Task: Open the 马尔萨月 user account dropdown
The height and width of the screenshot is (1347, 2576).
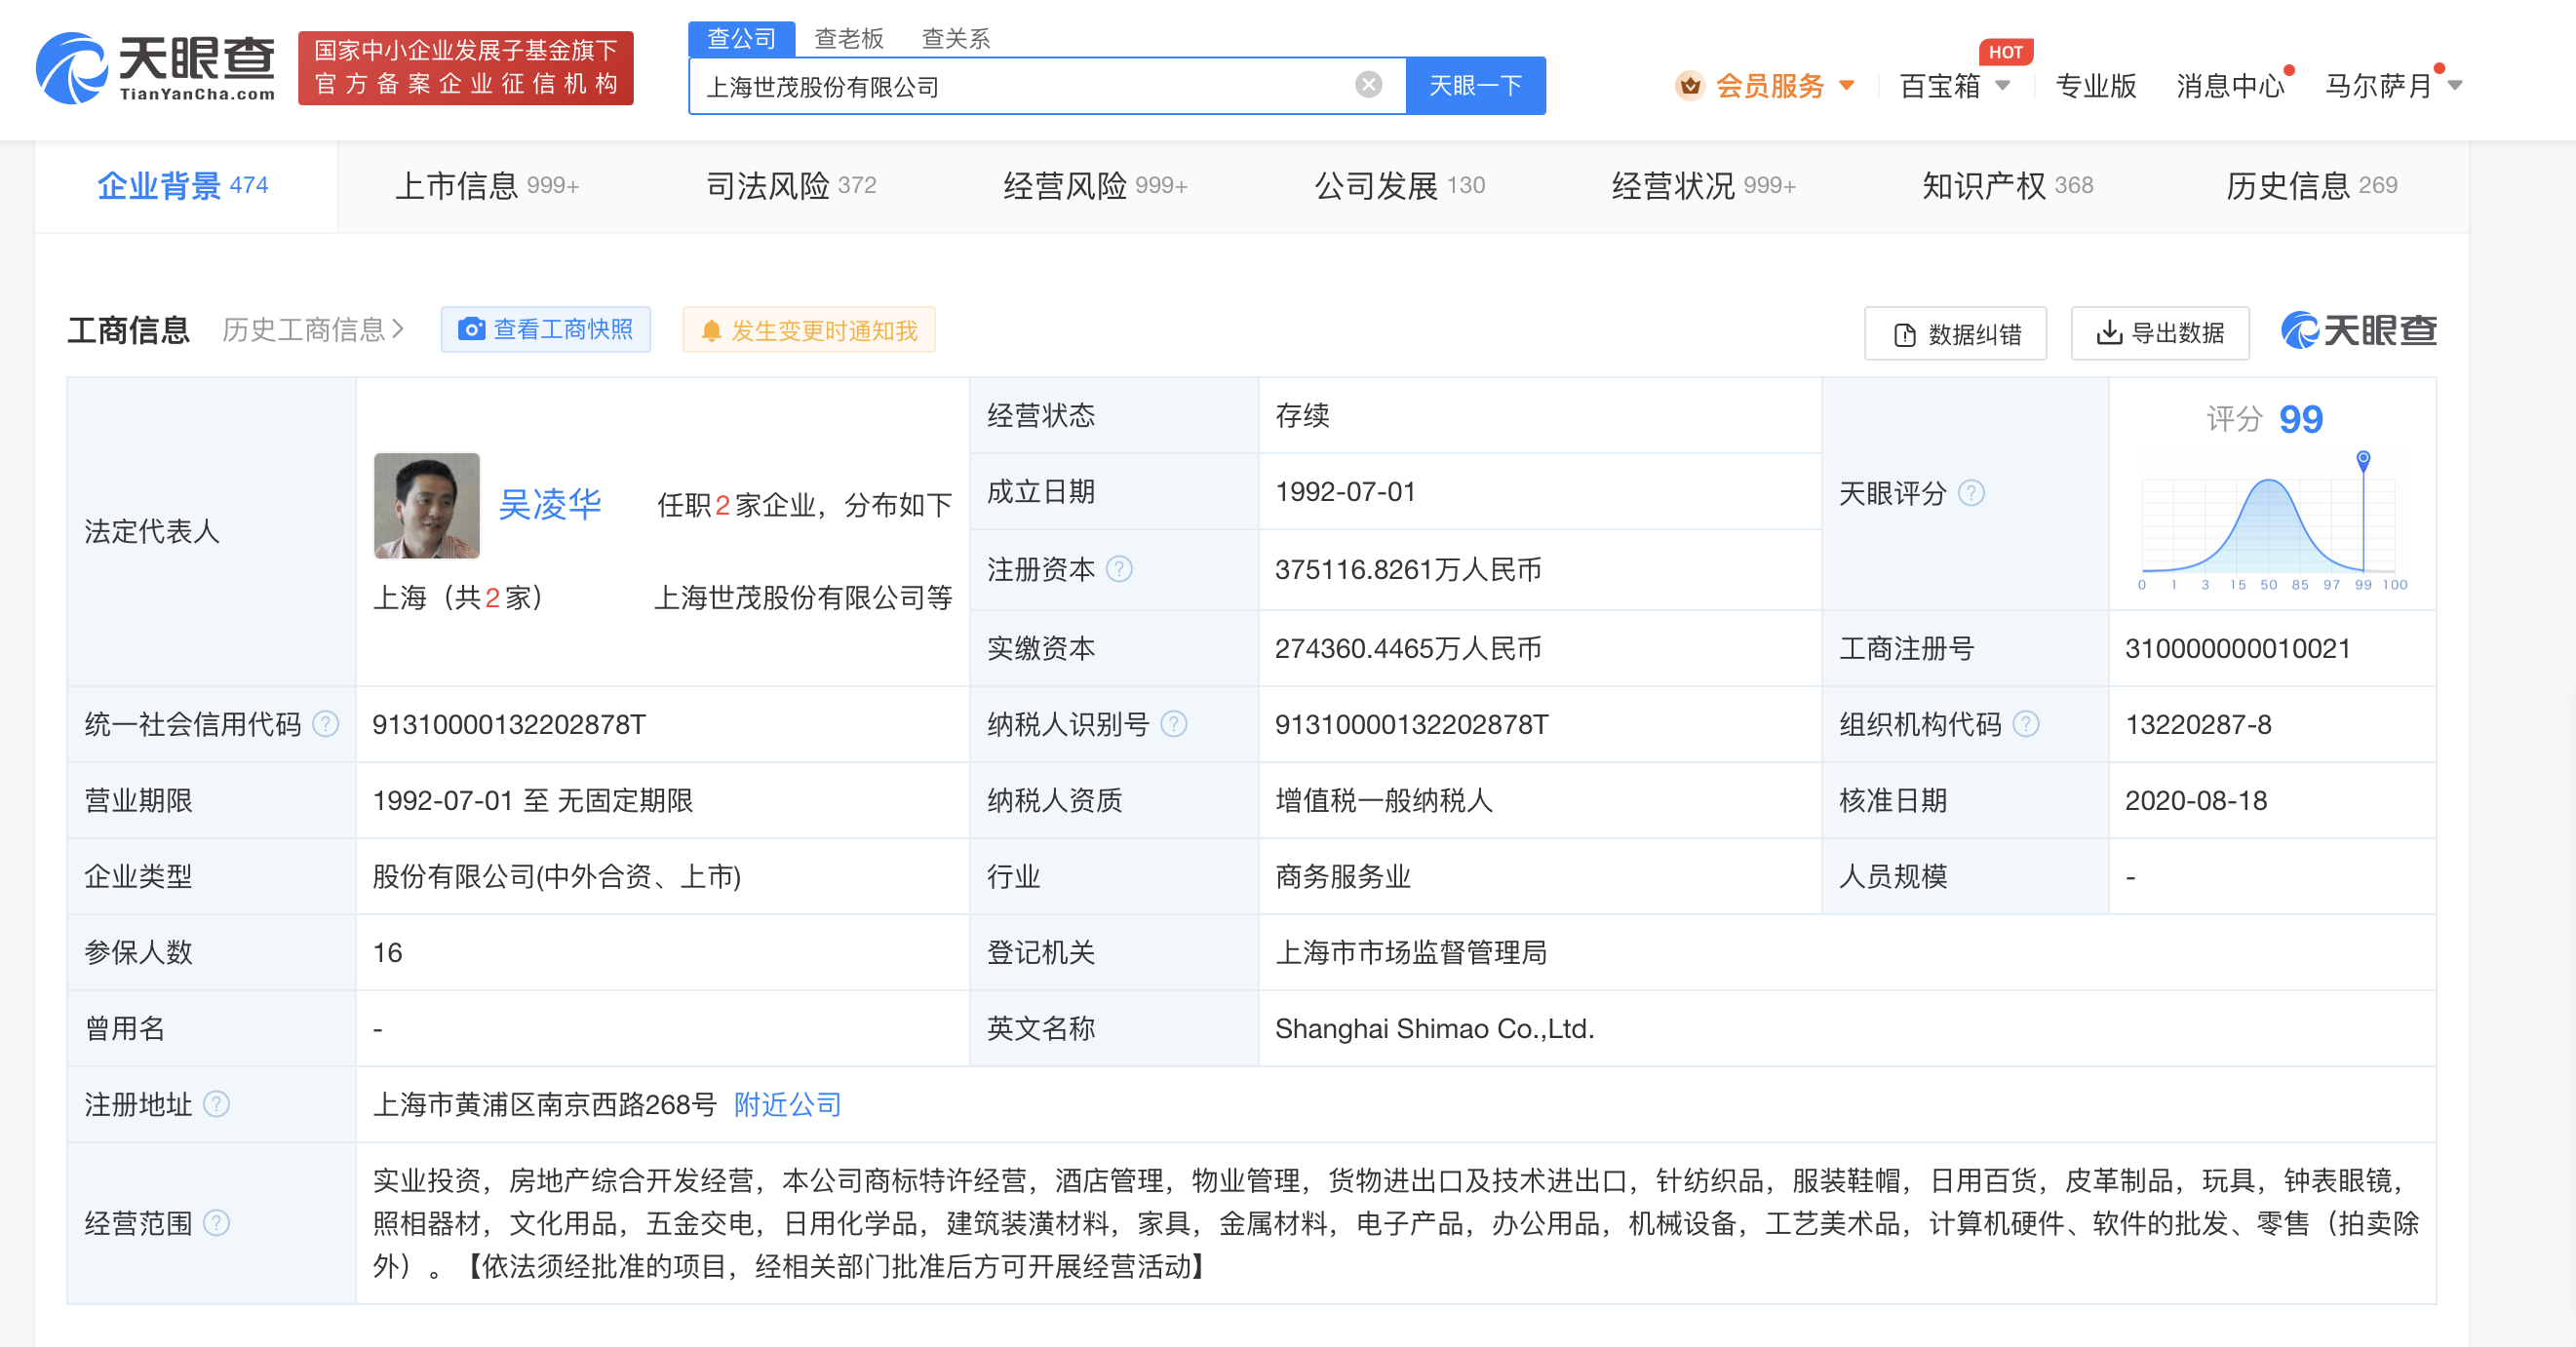Action: tap(2454, 86)
